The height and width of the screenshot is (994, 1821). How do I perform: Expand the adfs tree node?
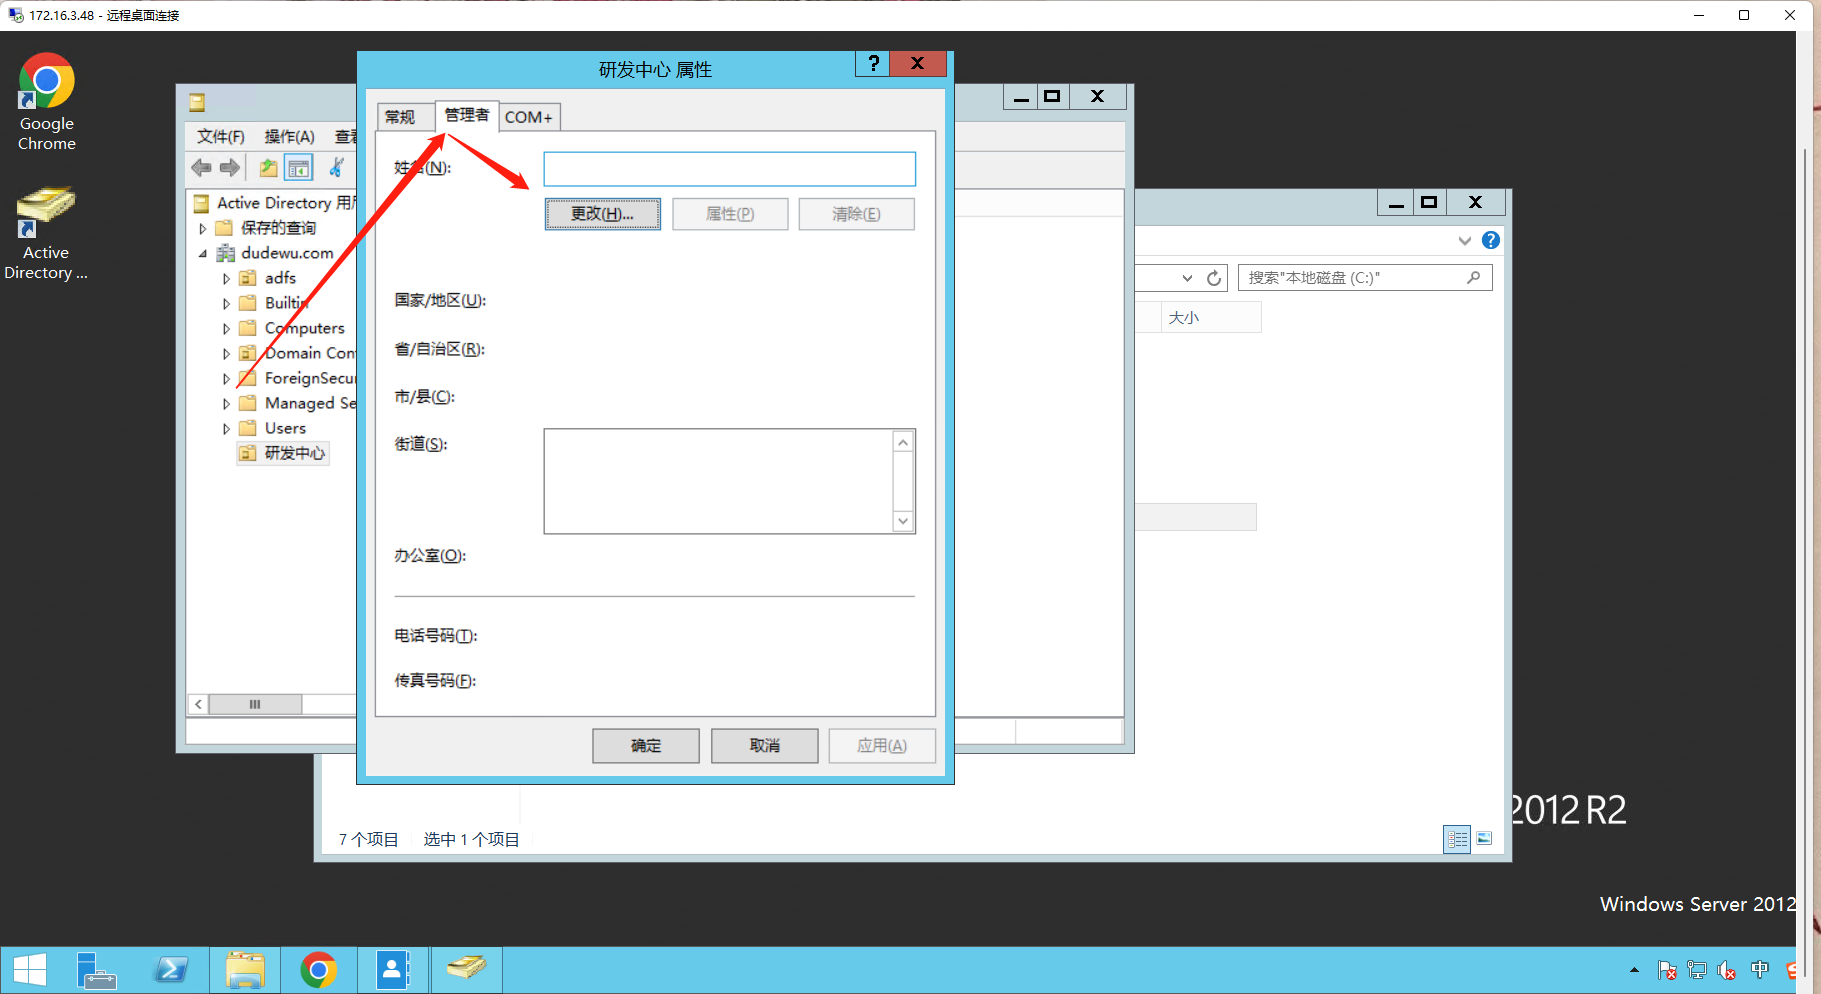(226, 279)
